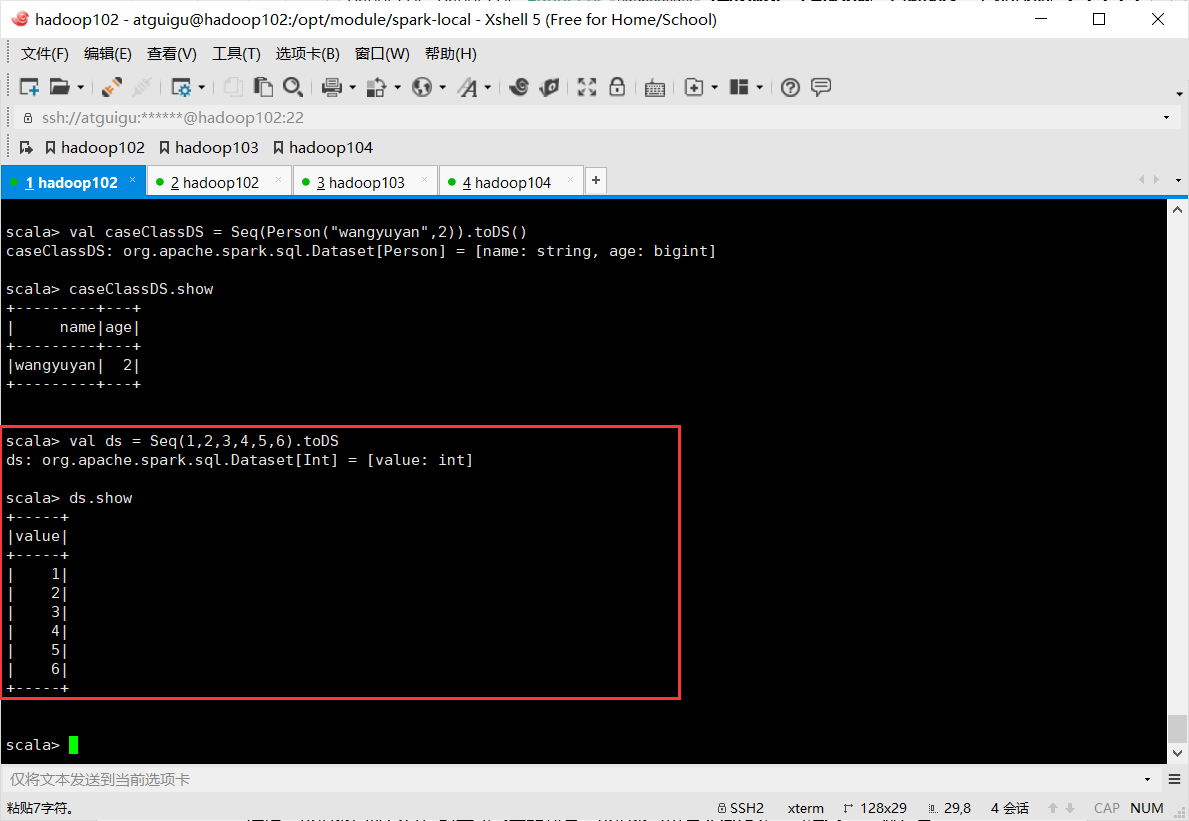Click the feedback speech bubble icon
The width and height of the screenshot is (1189, 821).
(820, 87)
